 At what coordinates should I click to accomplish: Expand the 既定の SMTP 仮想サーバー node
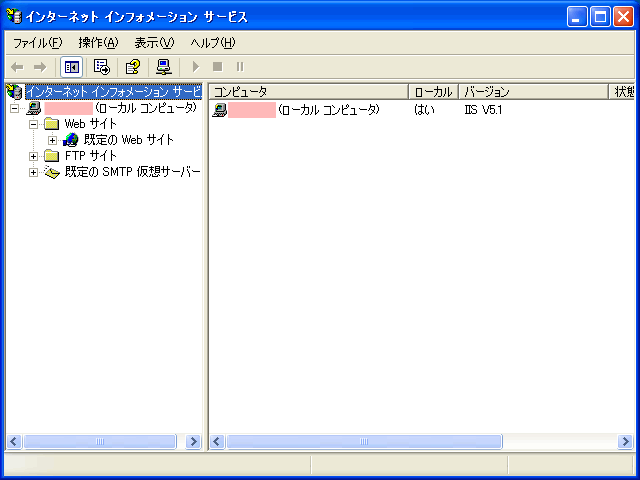tap(34, 172)
